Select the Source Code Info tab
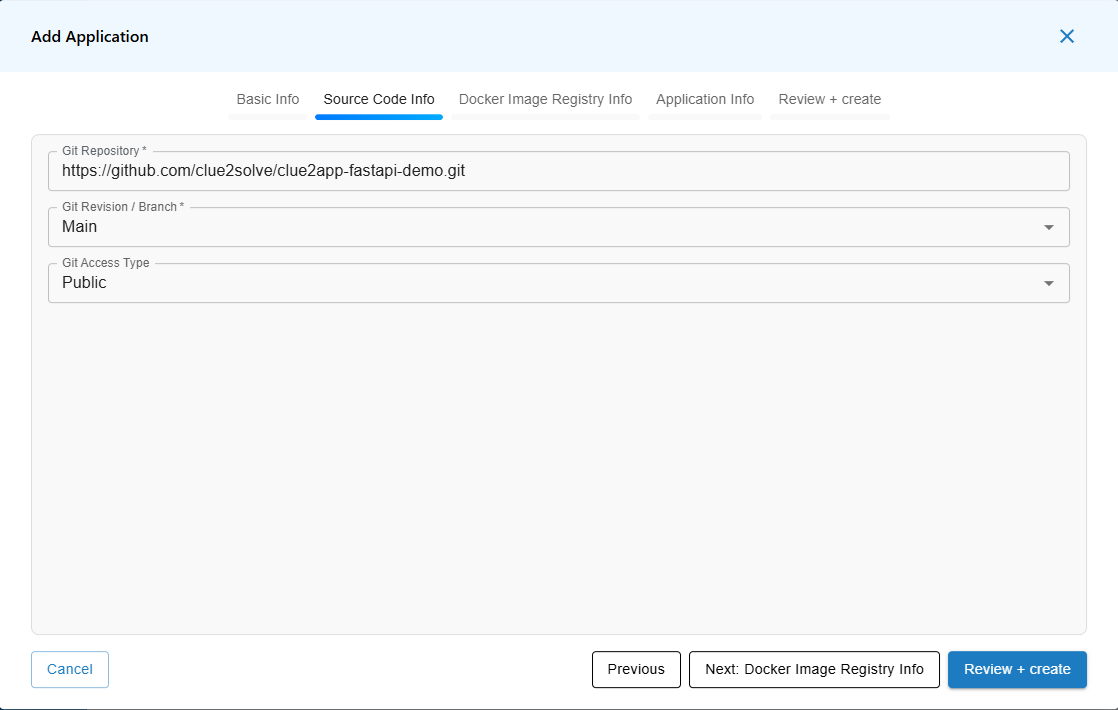Screen dimensions: 1118x710 [379, 100]
